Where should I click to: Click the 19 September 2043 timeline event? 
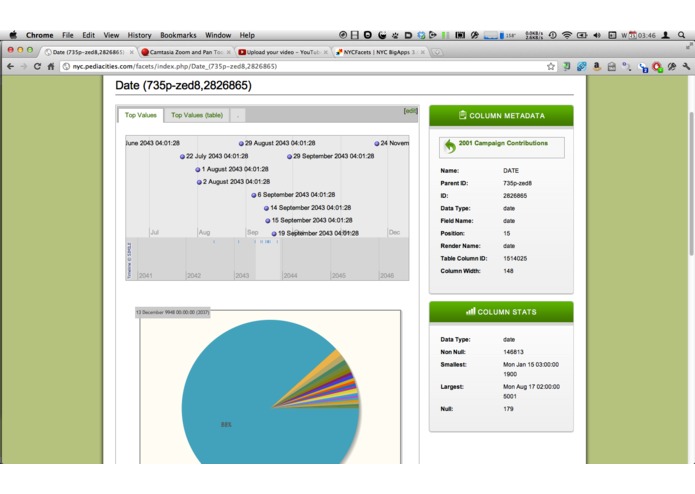(315, 233)
